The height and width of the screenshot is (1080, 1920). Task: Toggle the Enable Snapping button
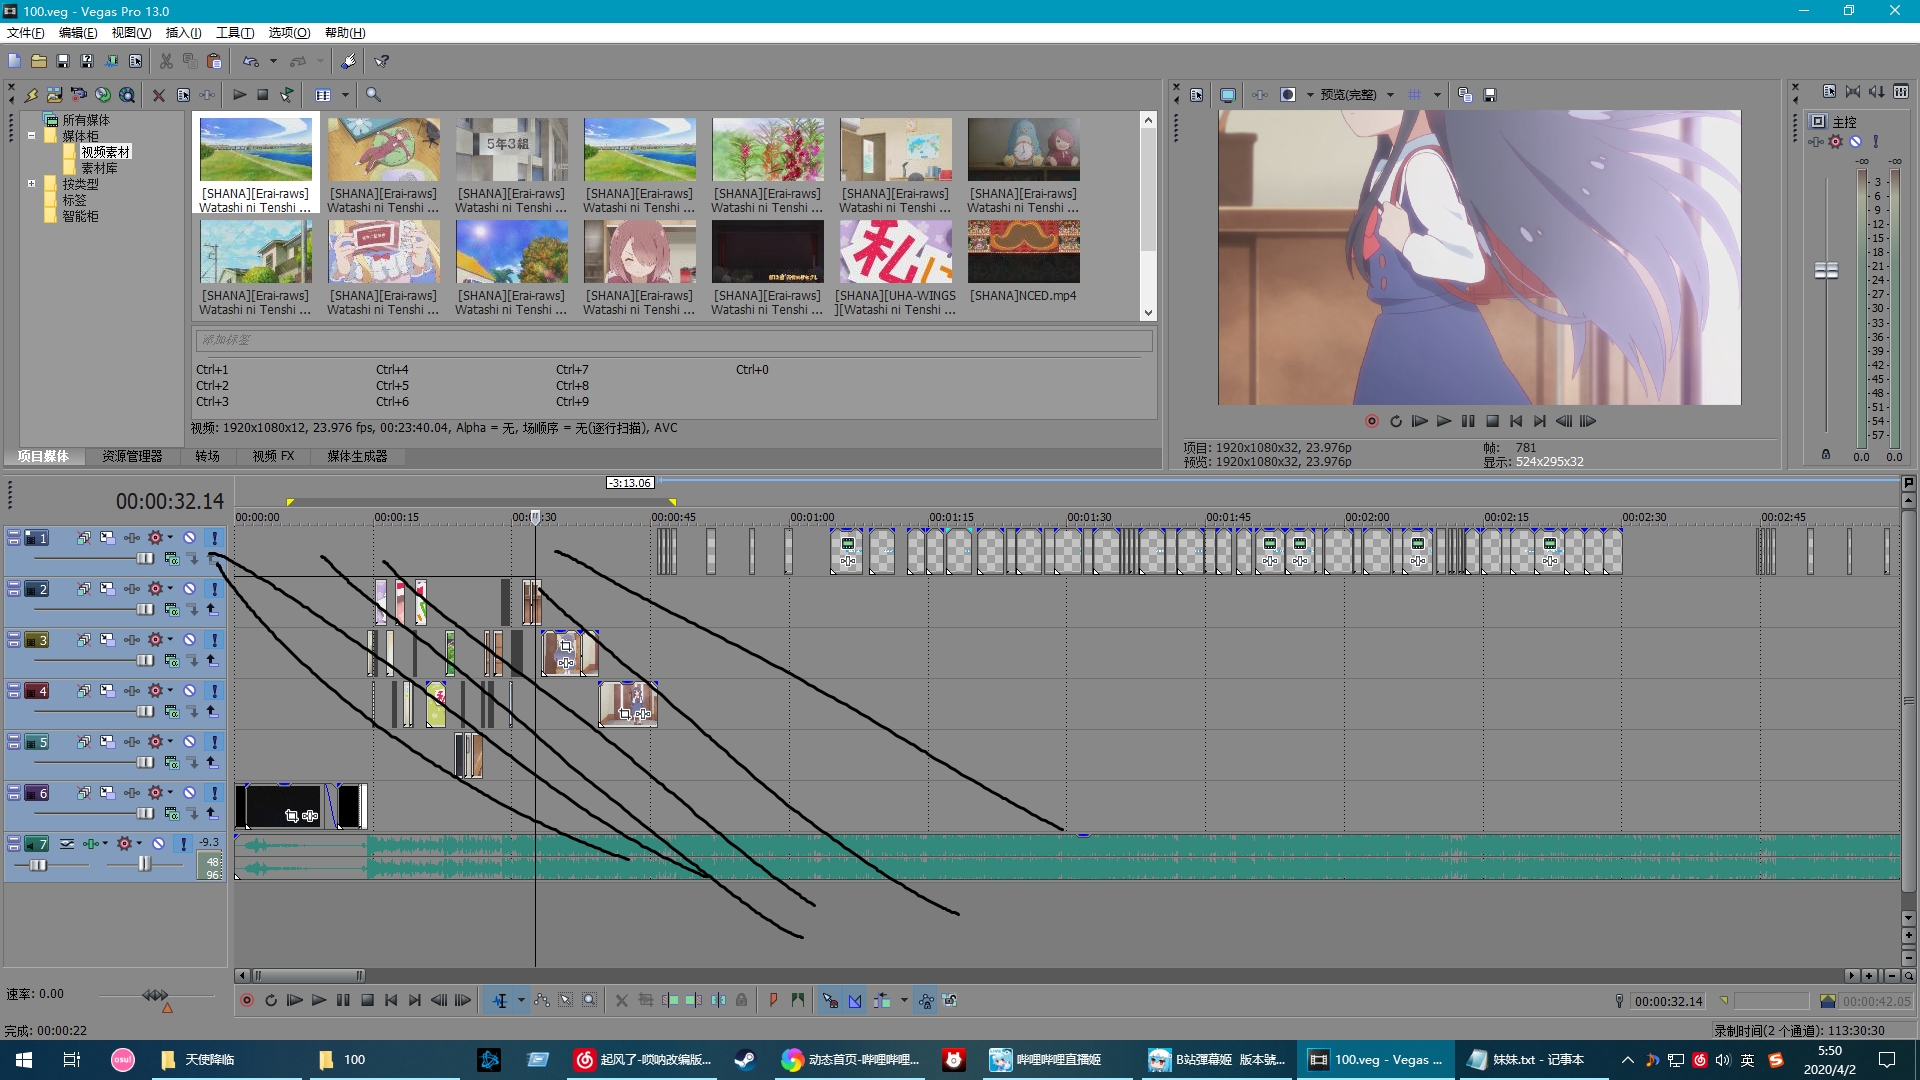(830, 1001)
